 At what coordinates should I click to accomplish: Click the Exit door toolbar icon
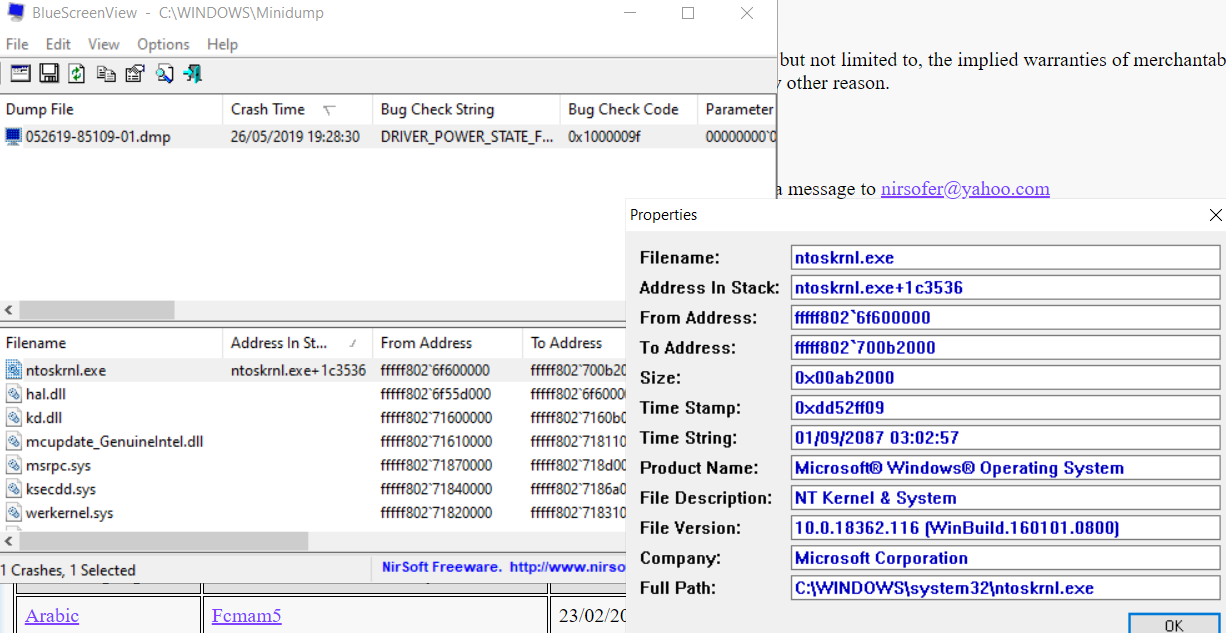[x=193, y=73]
